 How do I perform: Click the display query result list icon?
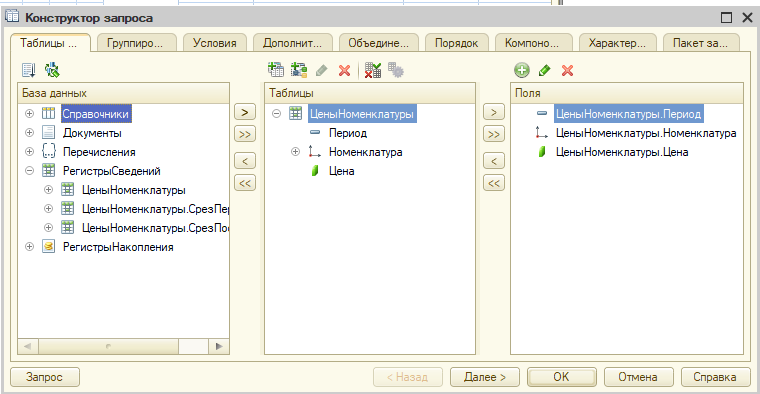pos(29,70)
